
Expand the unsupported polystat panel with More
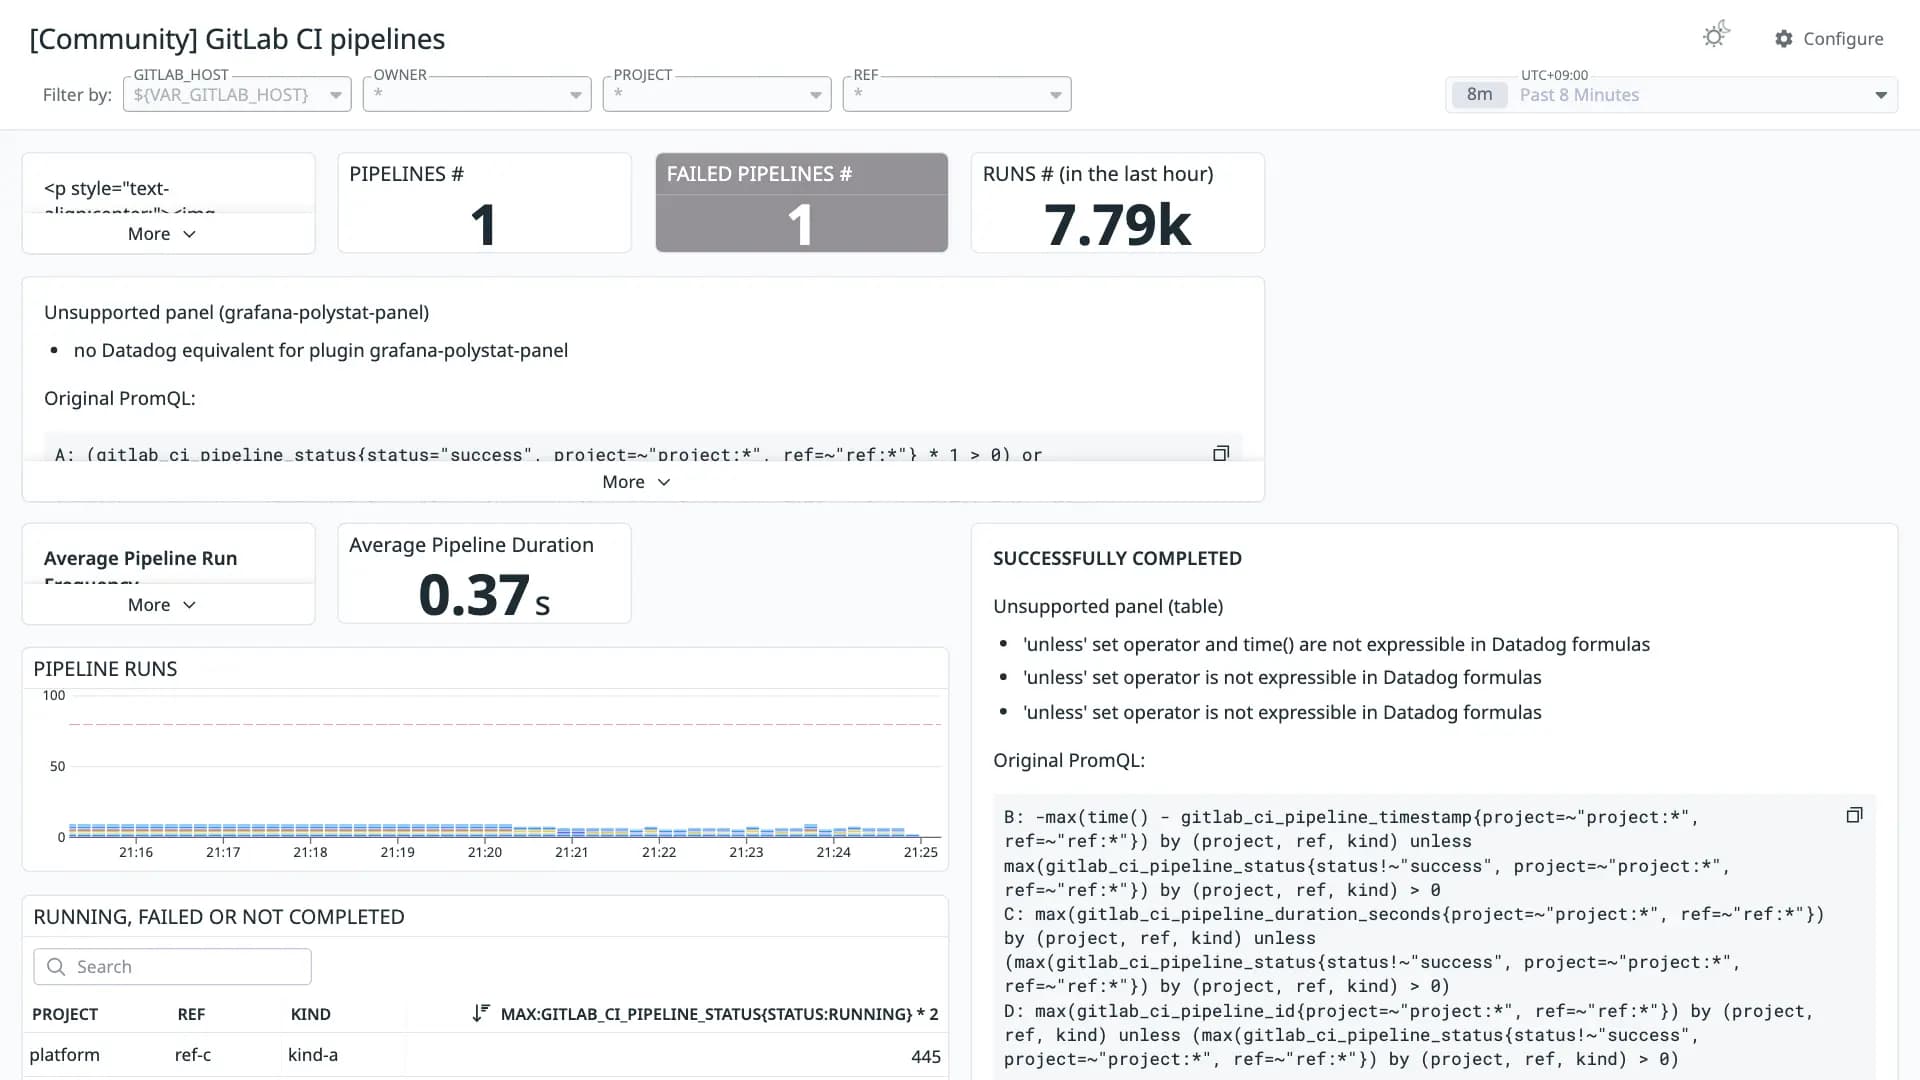click(637, 482)
